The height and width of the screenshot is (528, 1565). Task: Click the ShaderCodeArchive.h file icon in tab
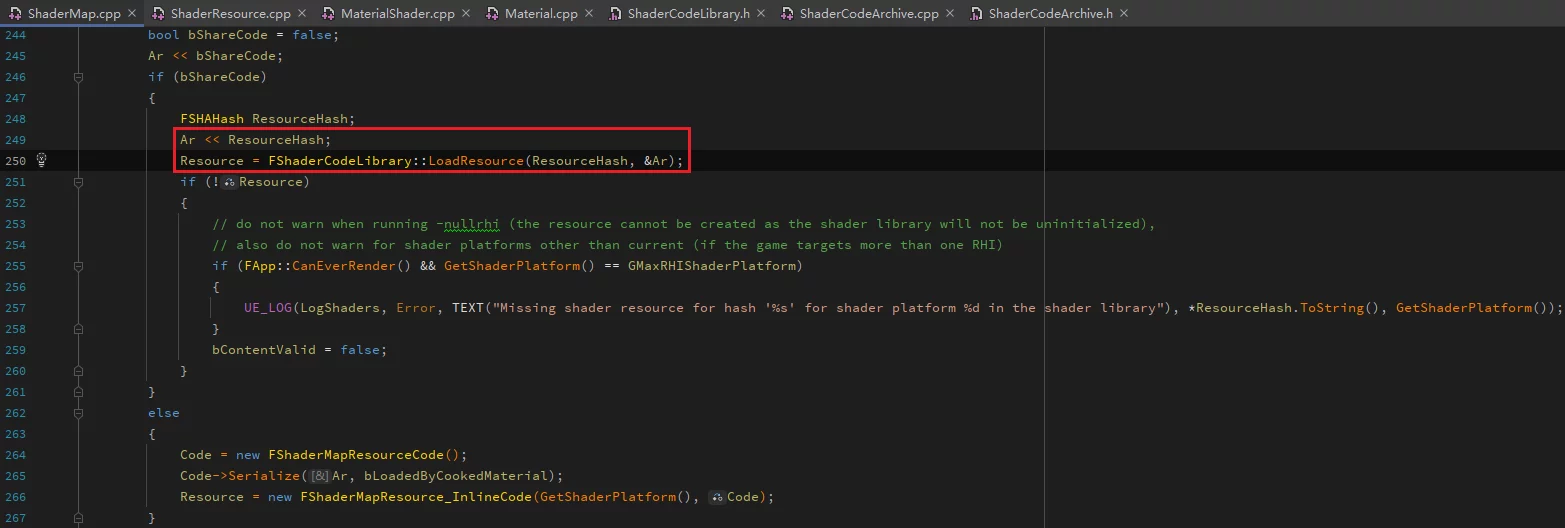click(x=975, y=14)
